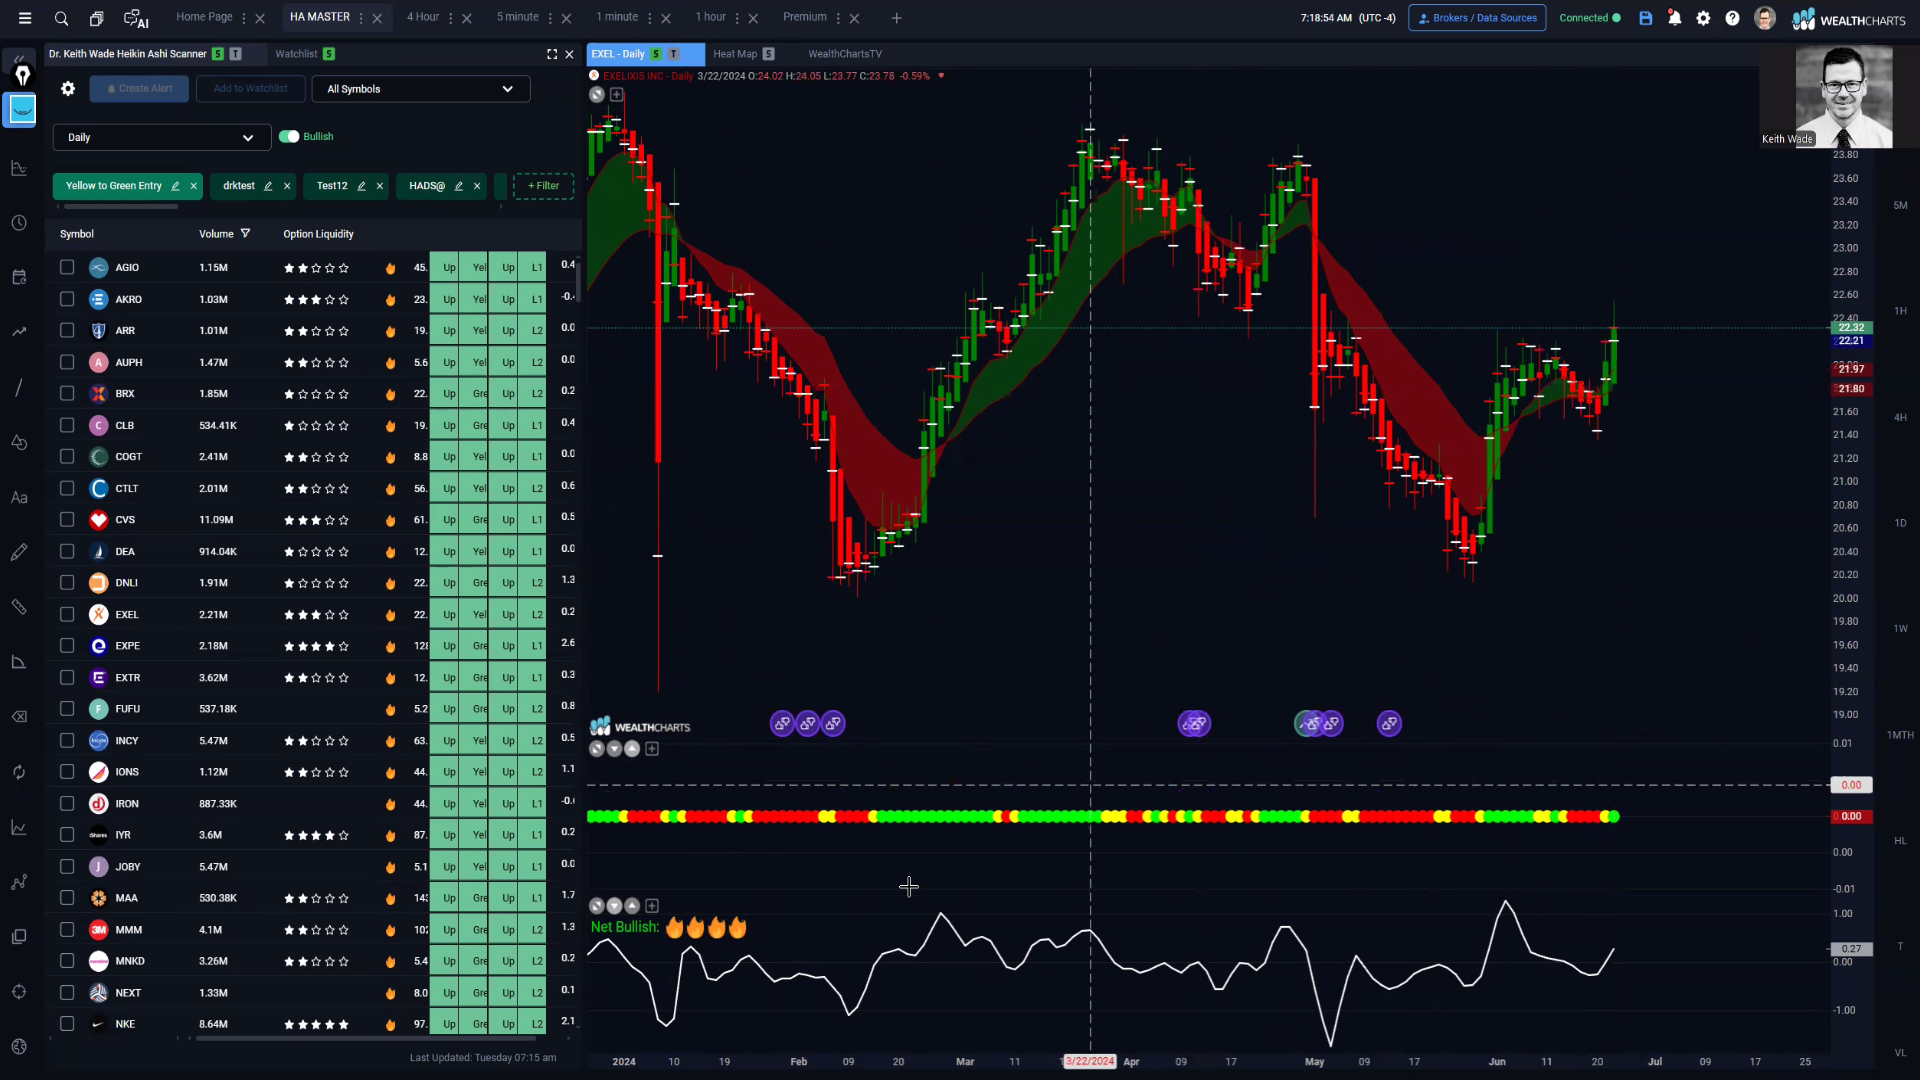Open scanner settings gear icon
Viewport: 1920px width, 1080px height.
coord(68,88)
